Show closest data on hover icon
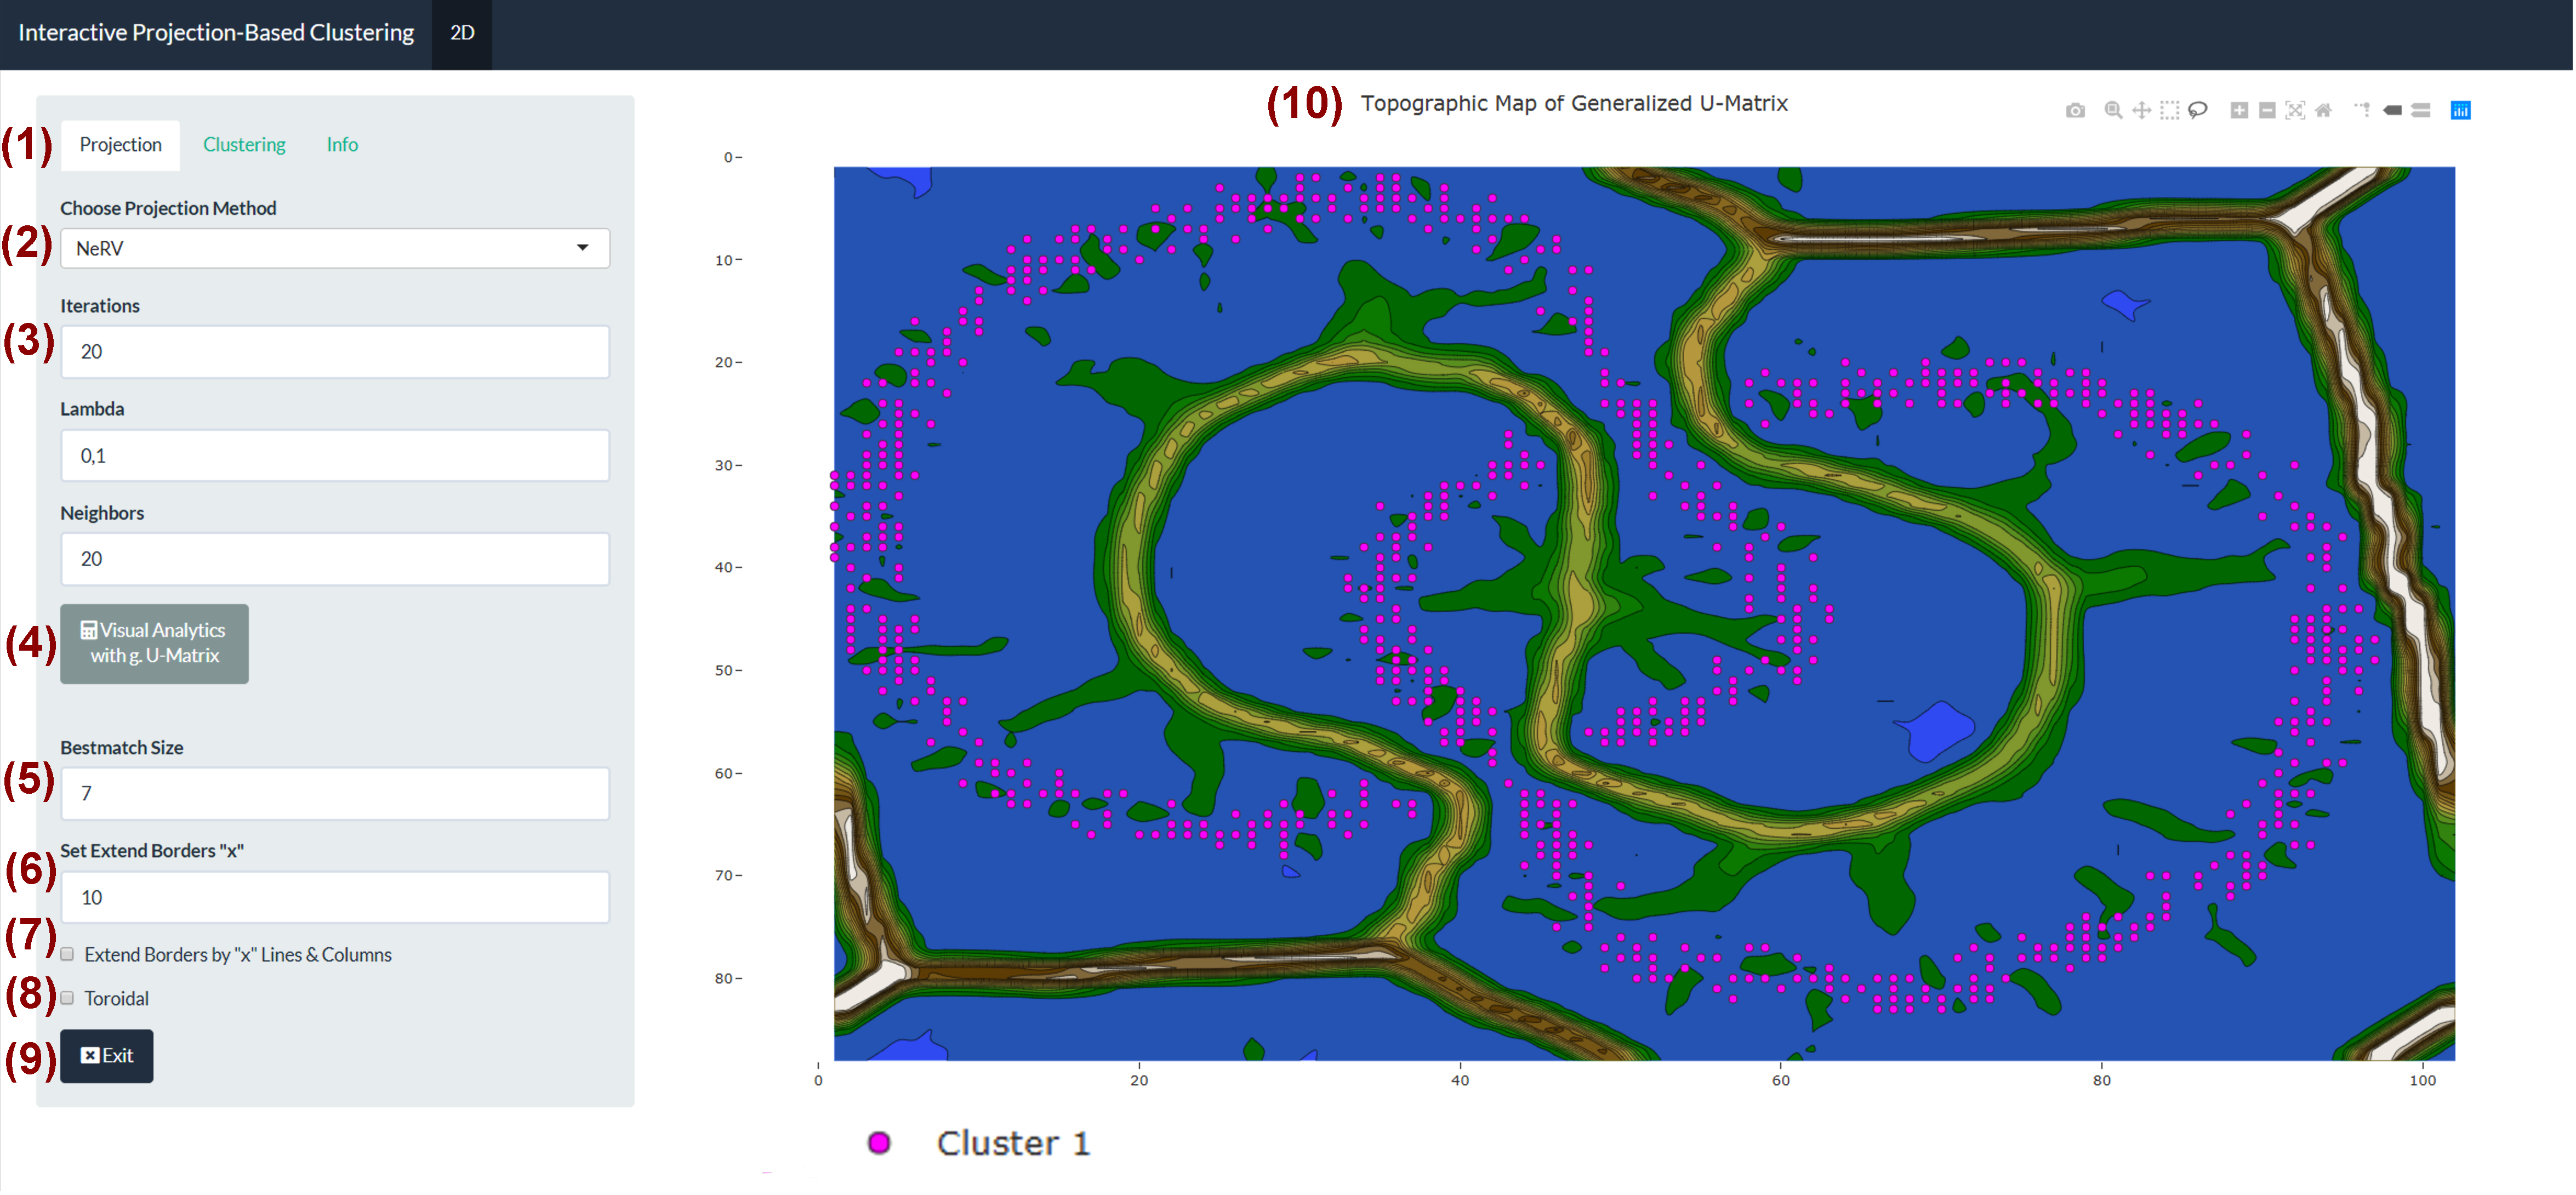Viewport: 2576px width, 1195px height. tap(2392, 110)
